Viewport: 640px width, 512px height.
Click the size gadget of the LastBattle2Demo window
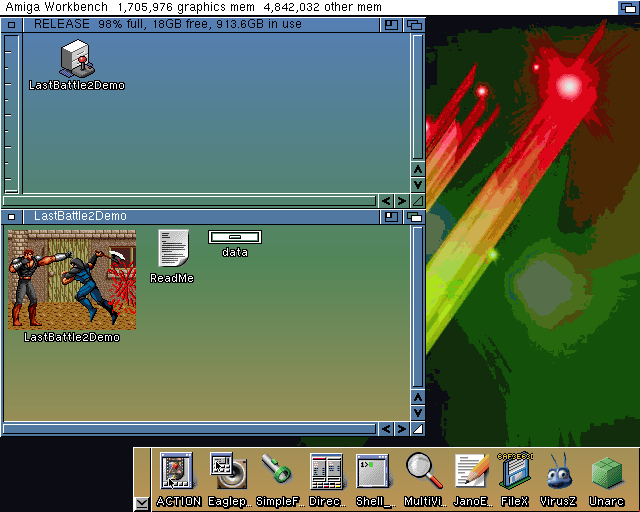tap(418, 429)
